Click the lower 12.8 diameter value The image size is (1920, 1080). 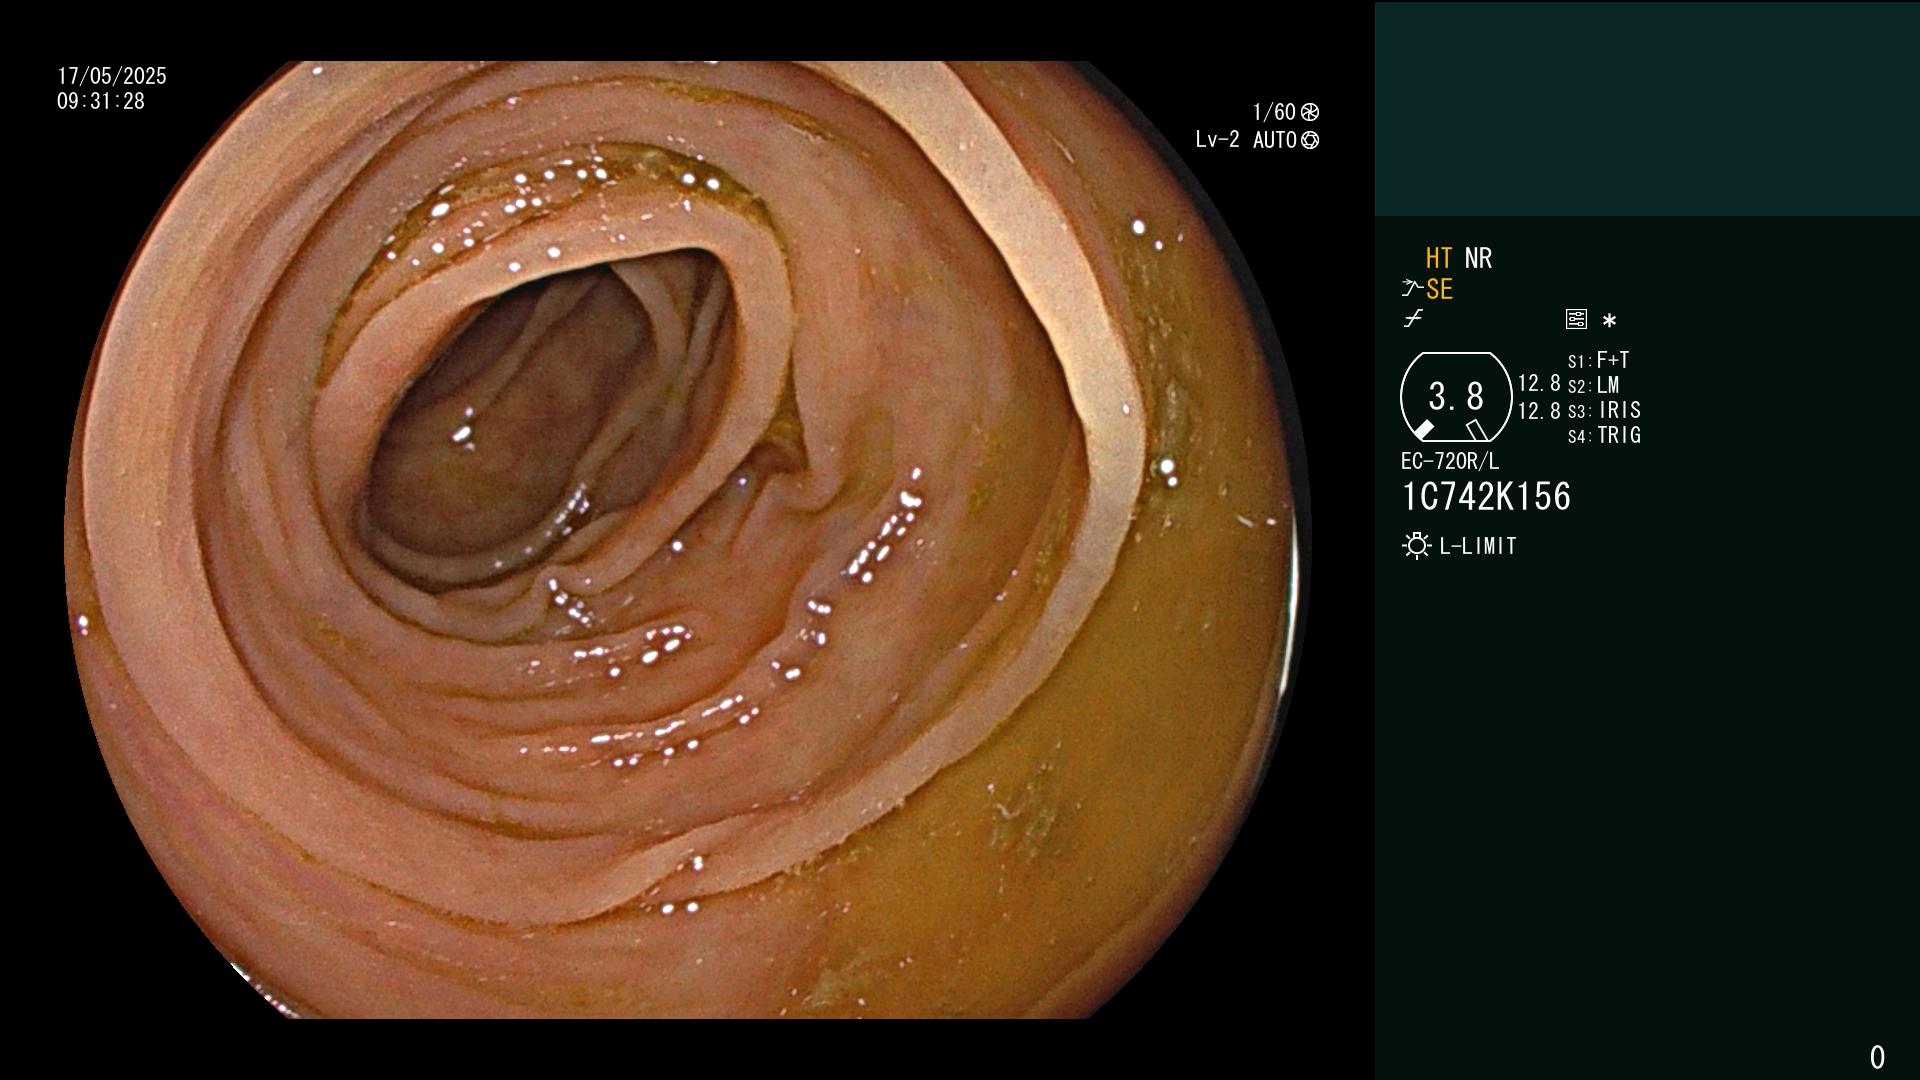click(x=1539, y=411)
